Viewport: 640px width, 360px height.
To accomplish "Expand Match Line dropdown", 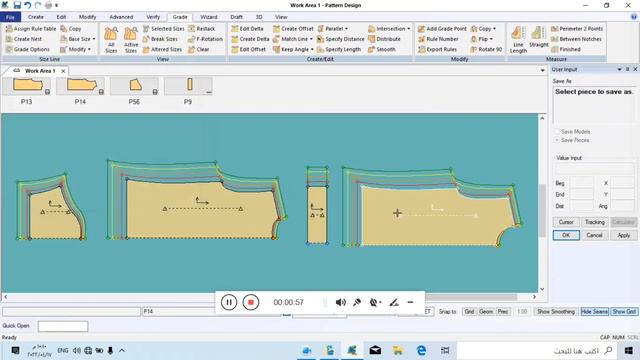I will [x=311, y=39].
